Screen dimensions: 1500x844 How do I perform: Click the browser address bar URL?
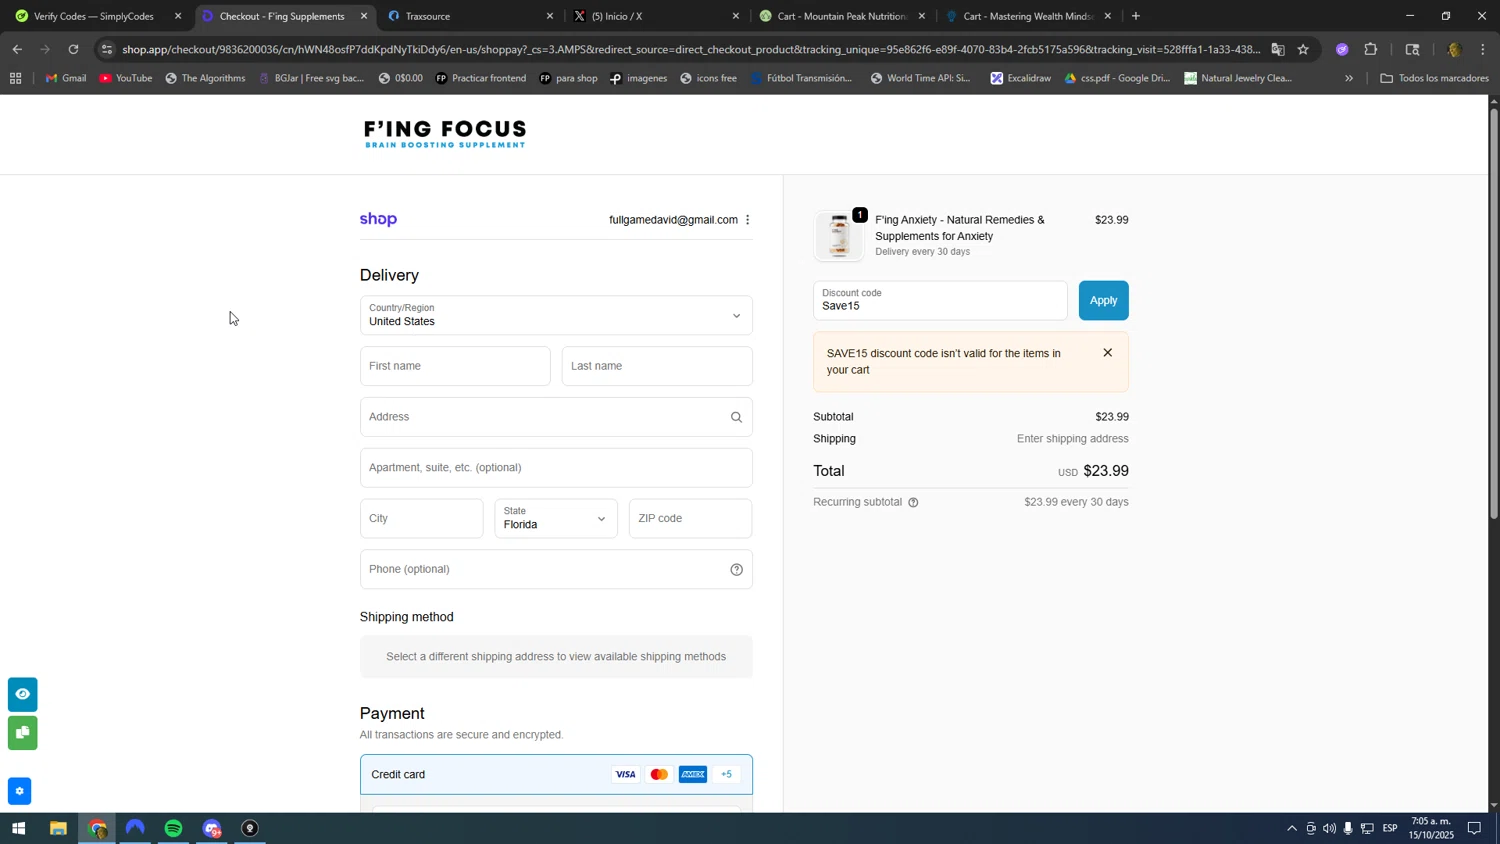(x=690, y=49)
